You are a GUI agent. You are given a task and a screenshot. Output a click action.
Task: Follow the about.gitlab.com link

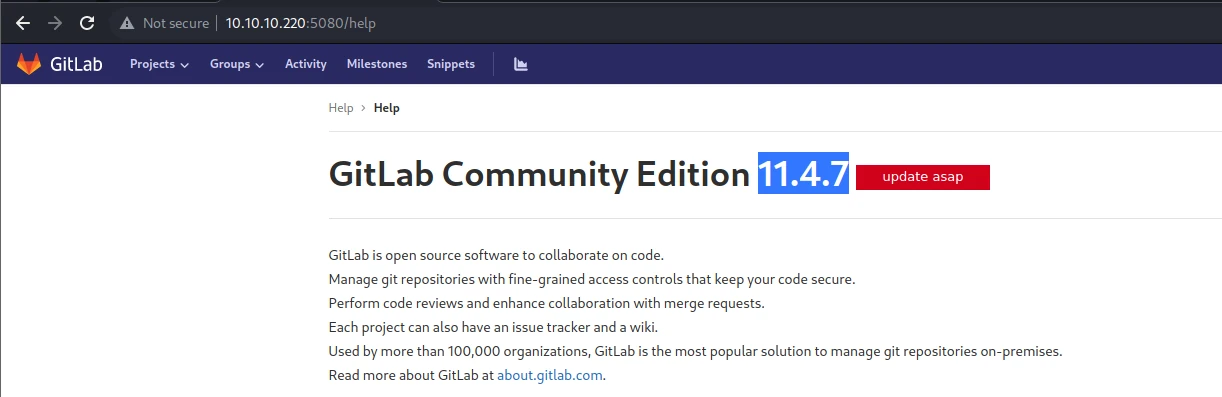click(x=551, y=376)
